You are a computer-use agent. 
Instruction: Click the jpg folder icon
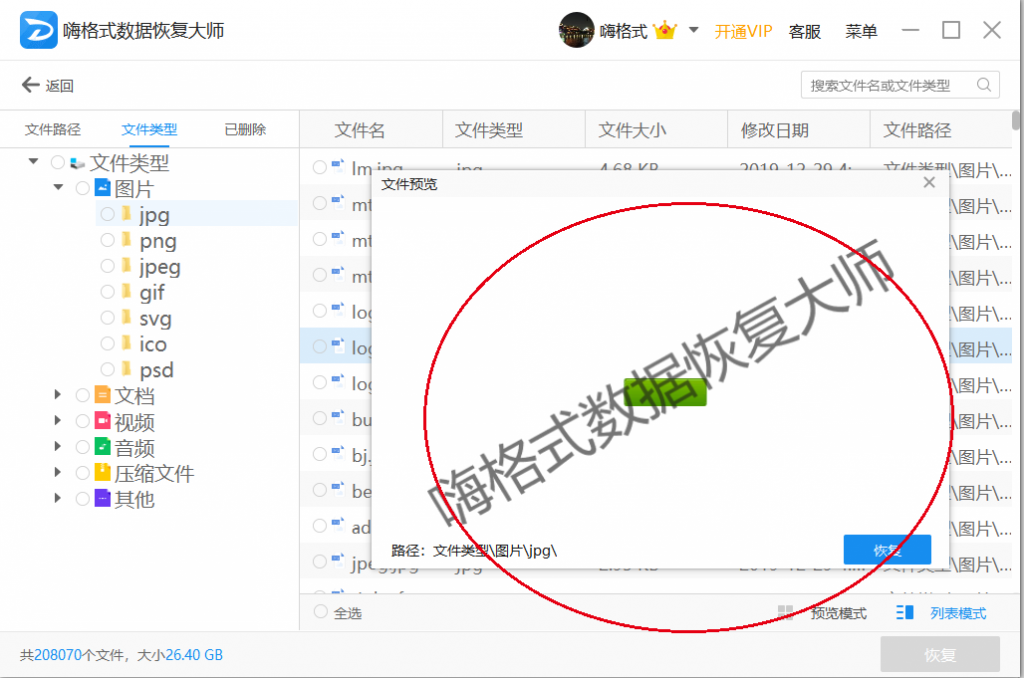pos(127,214)
